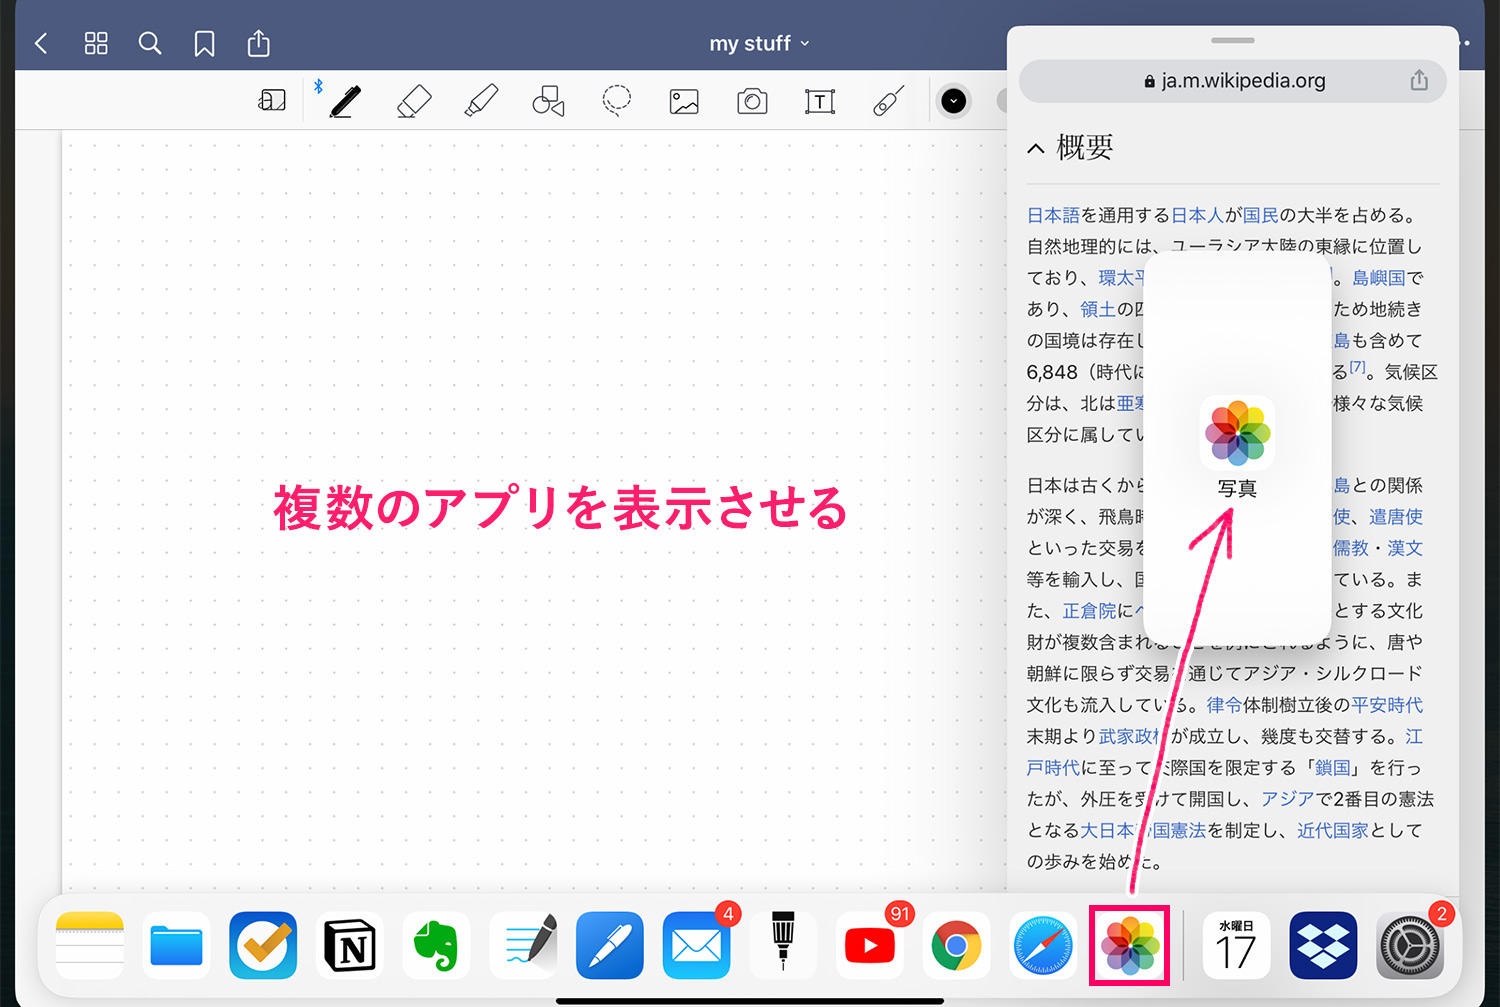The height and width of the screenshot is (1007, 1500).
Task: Open Evernote in the dock
Action: click(x=436, y=945)
